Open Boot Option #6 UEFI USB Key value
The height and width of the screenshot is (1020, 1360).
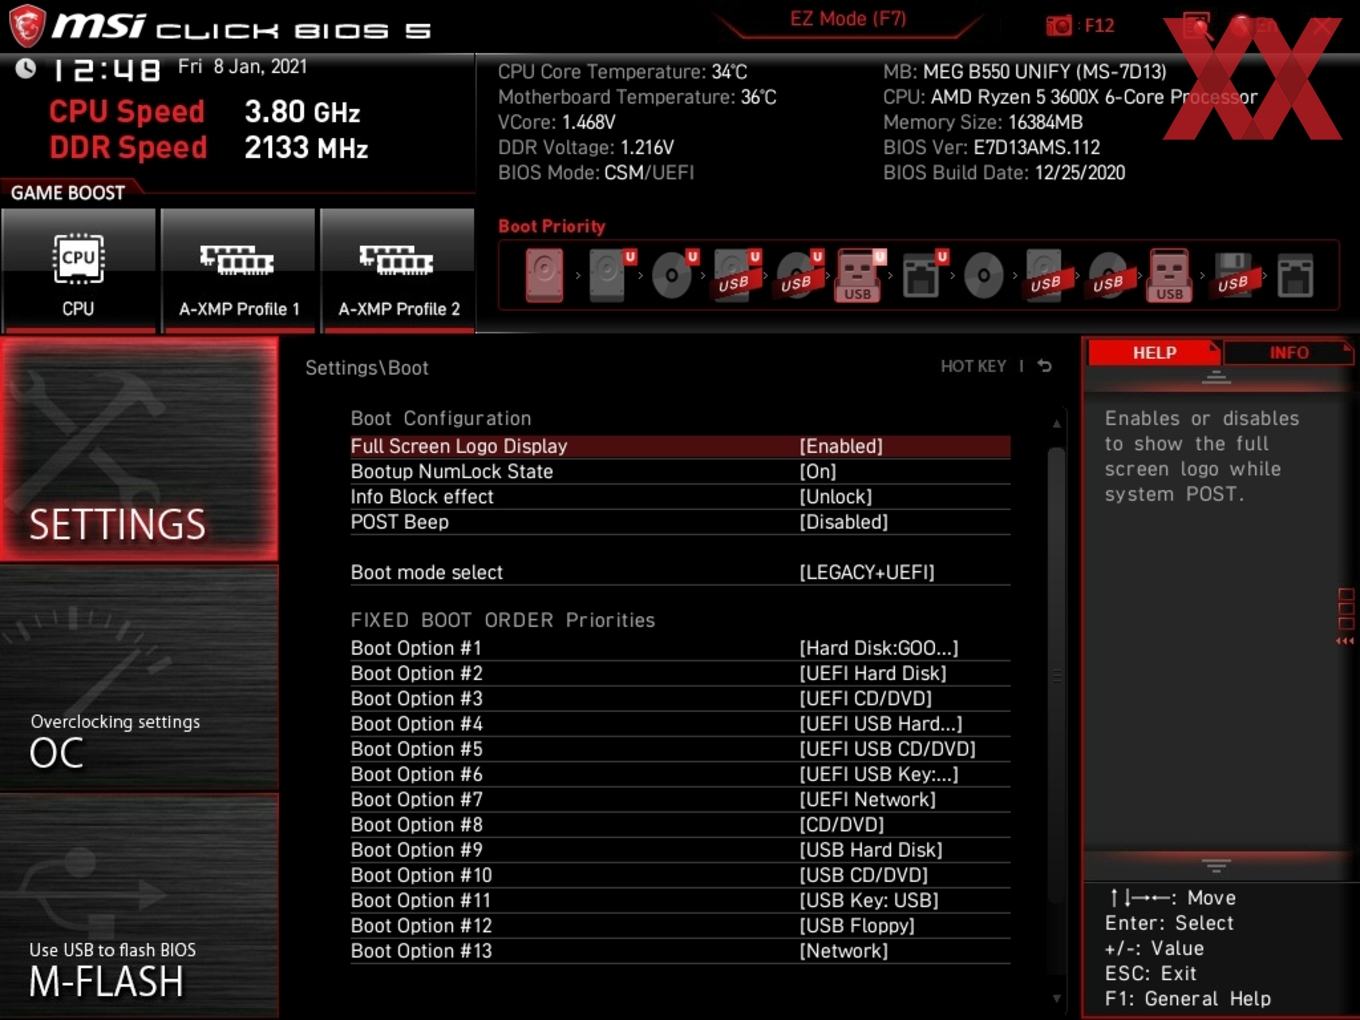pyautogui.click(x=879, y=774)
